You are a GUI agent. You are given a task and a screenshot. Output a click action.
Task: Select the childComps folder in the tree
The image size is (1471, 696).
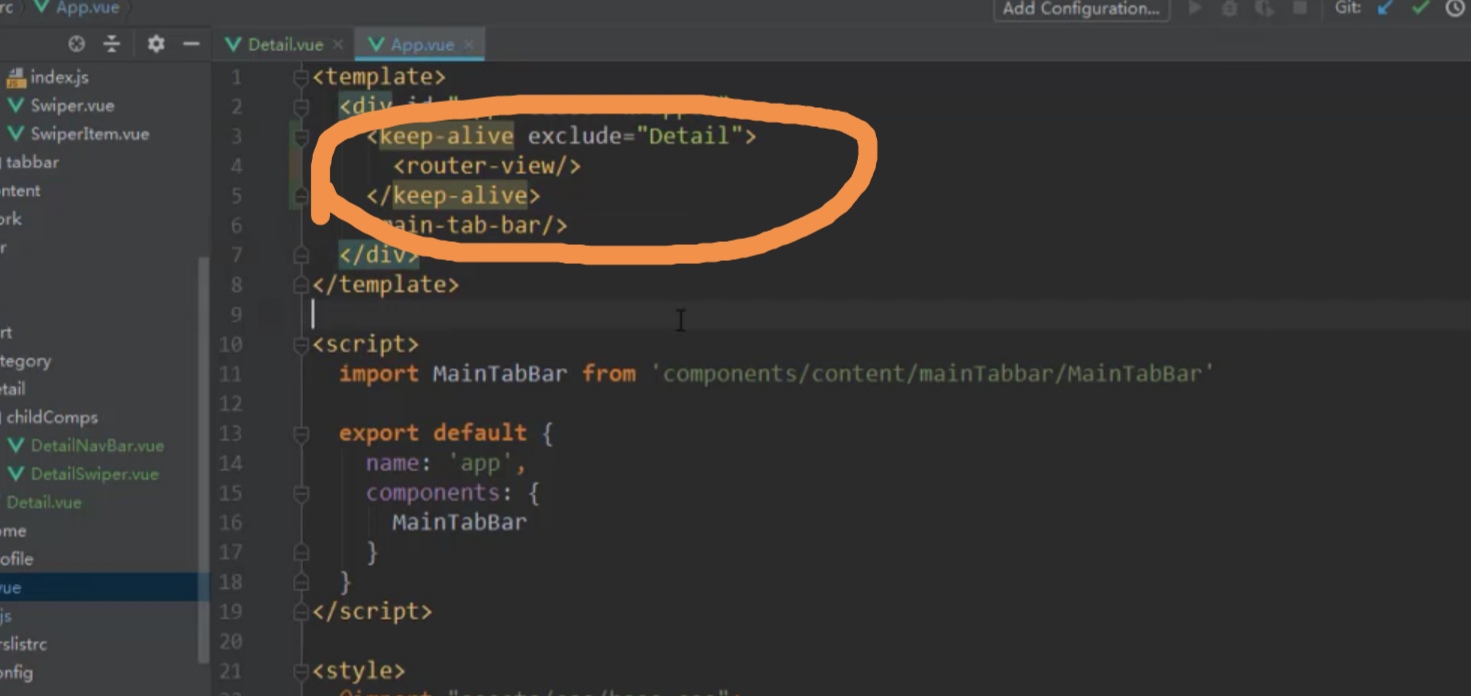(52, 417)
